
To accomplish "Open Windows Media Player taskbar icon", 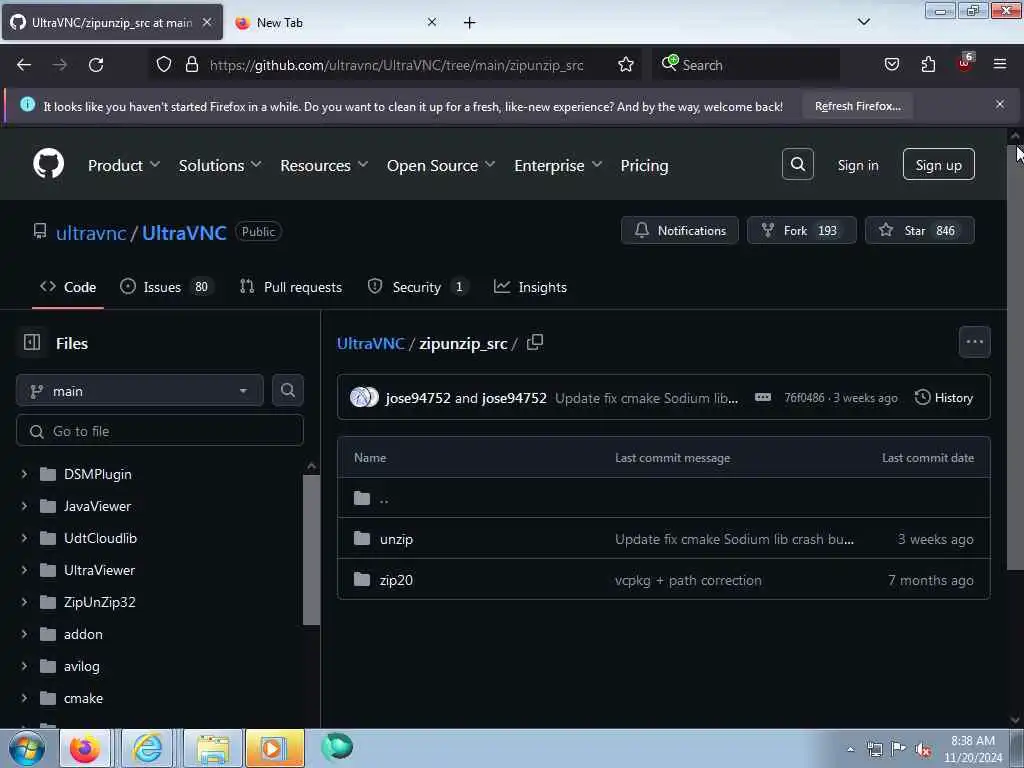I will tap(274, 748).
